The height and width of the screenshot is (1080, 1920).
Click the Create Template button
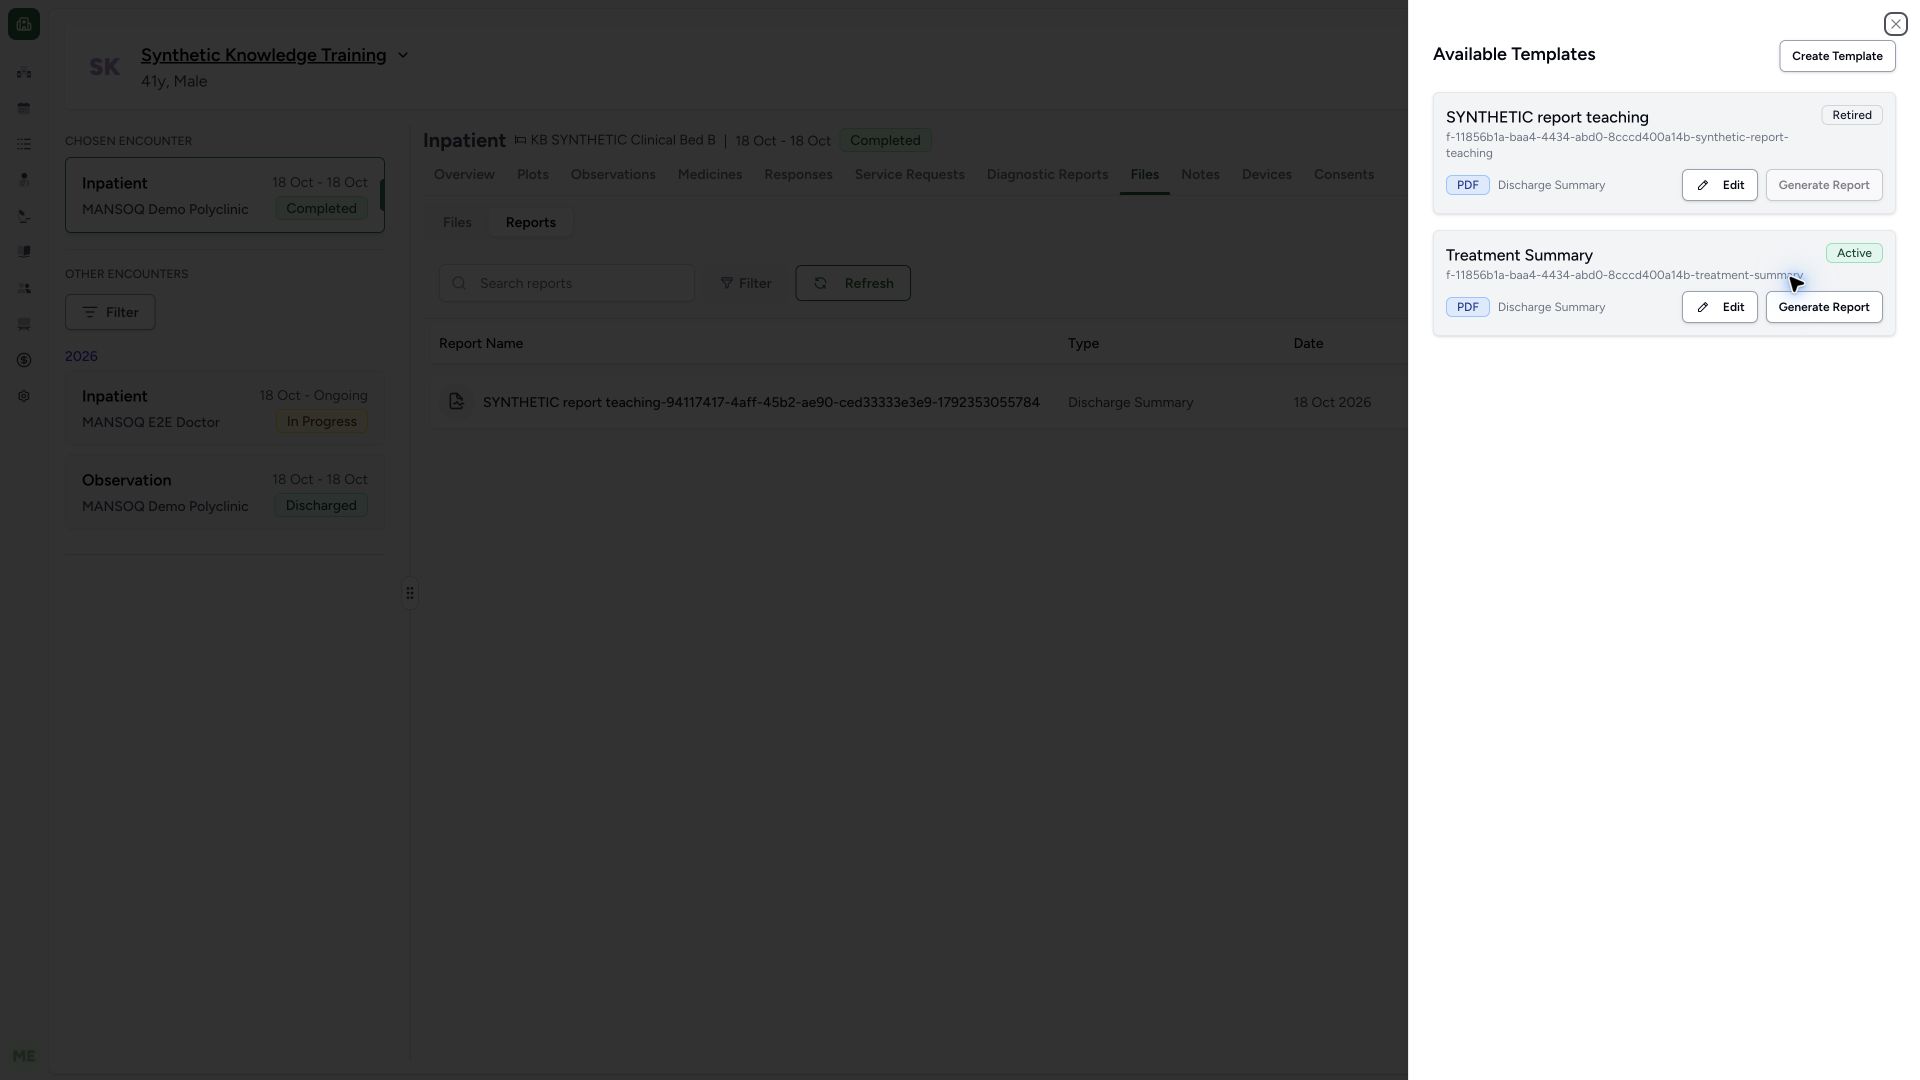tap(1837, 56)
